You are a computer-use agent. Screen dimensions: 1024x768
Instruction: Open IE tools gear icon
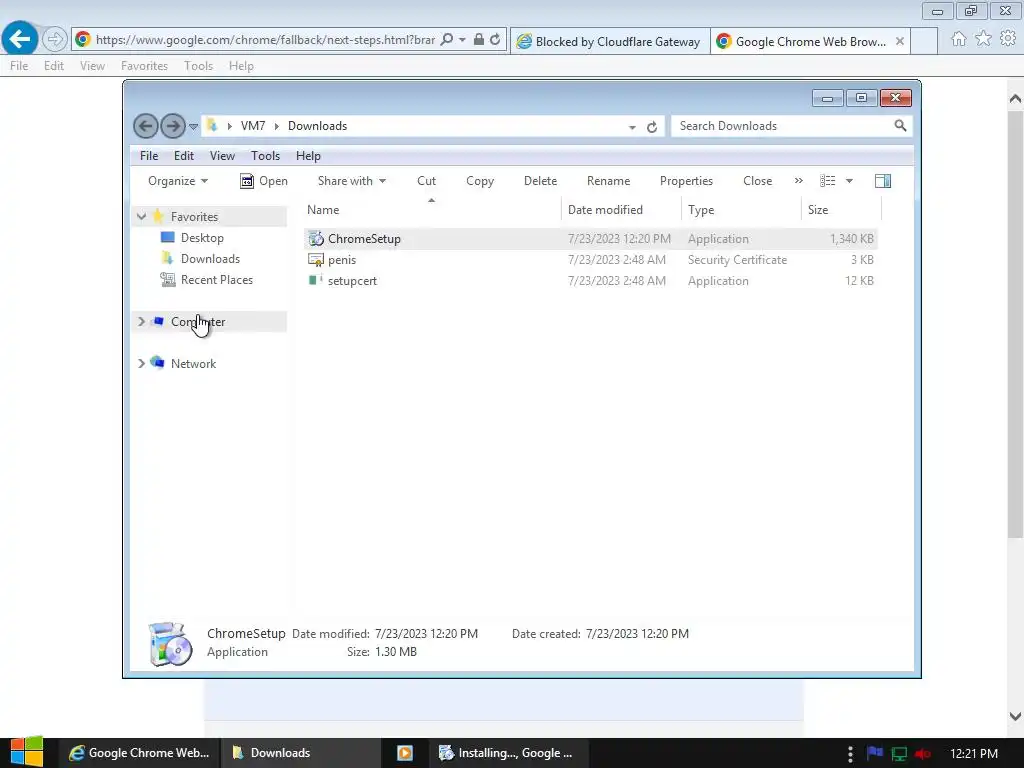coord(1008,39)
